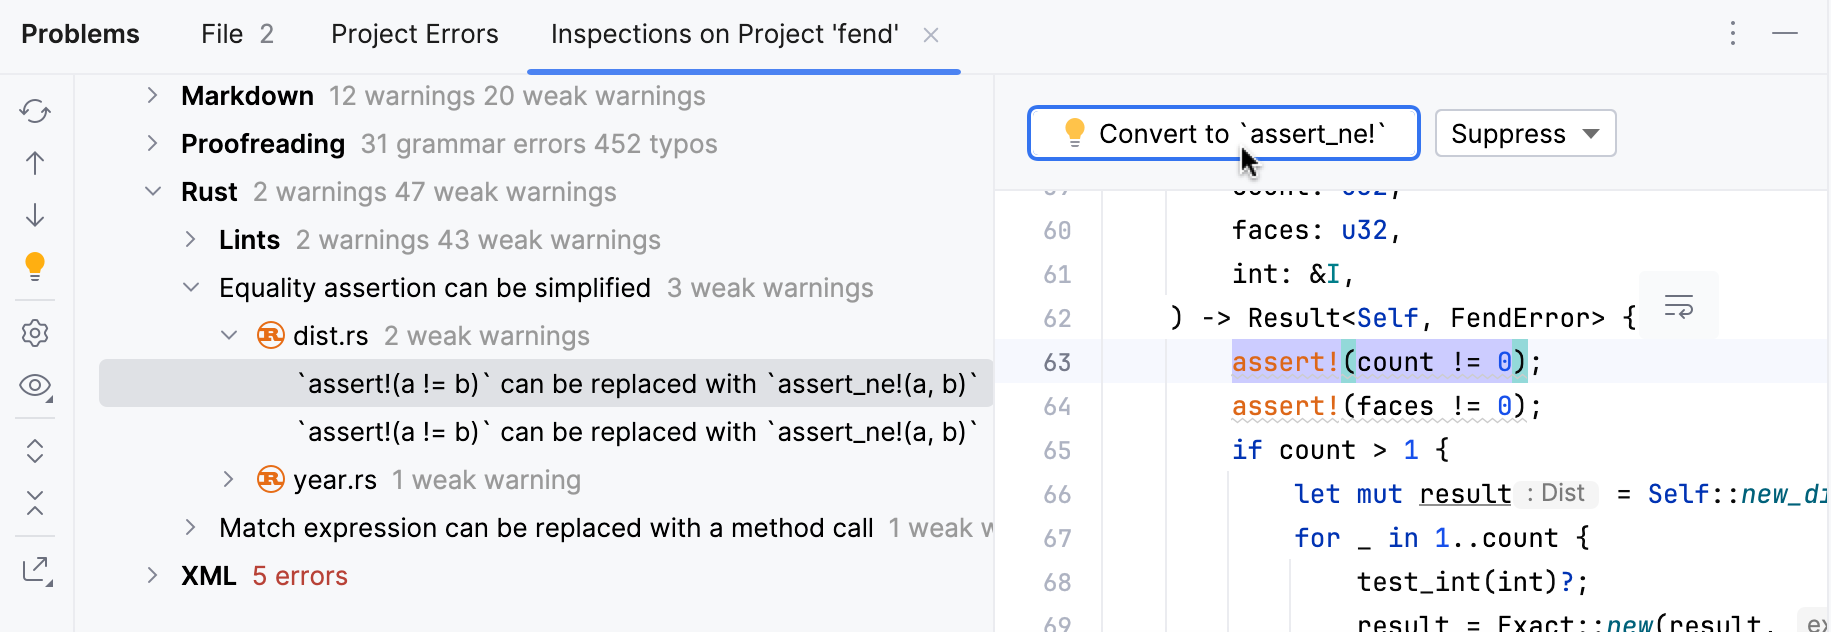Open the preview eye icon options
Viewport: 1831px width, 632px height.
35,386
